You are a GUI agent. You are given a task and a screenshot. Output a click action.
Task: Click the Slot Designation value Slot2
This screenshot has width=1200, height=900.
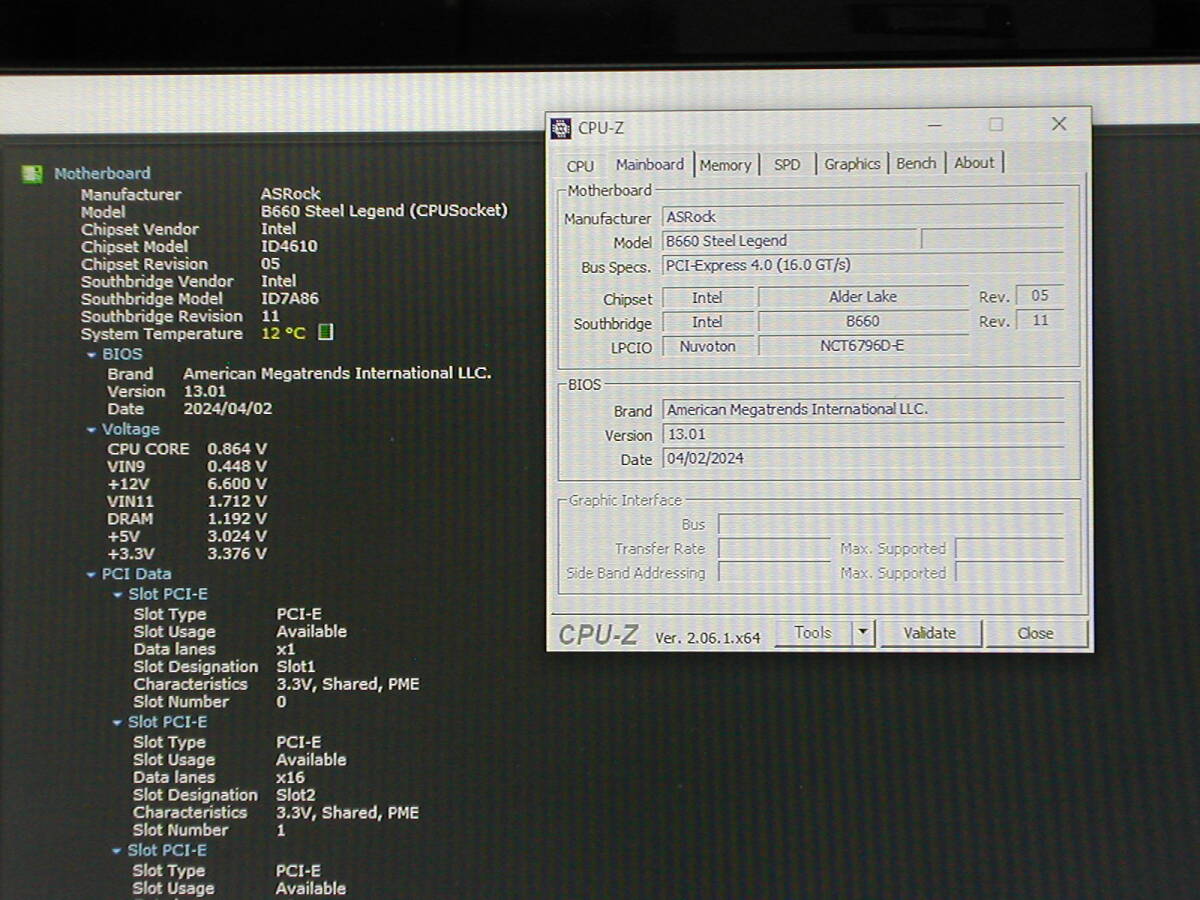(x=296, y=796)
